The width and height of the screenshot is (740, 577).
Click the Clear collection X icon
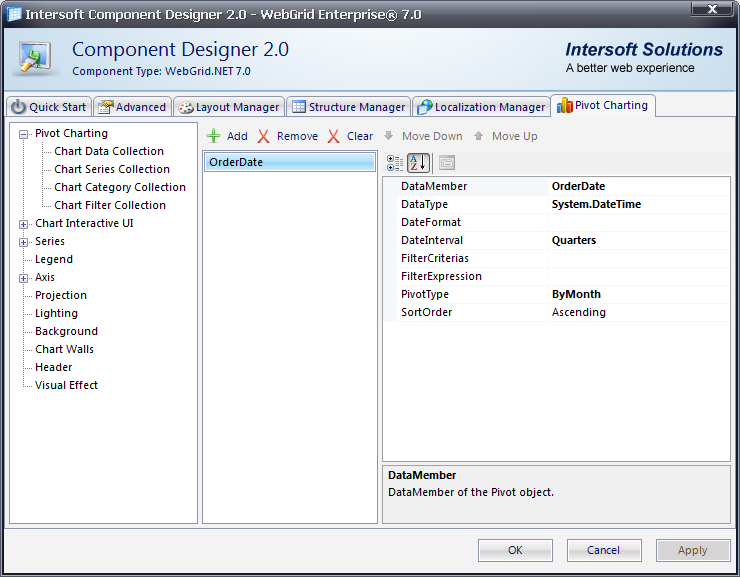(x=334, y=136)
